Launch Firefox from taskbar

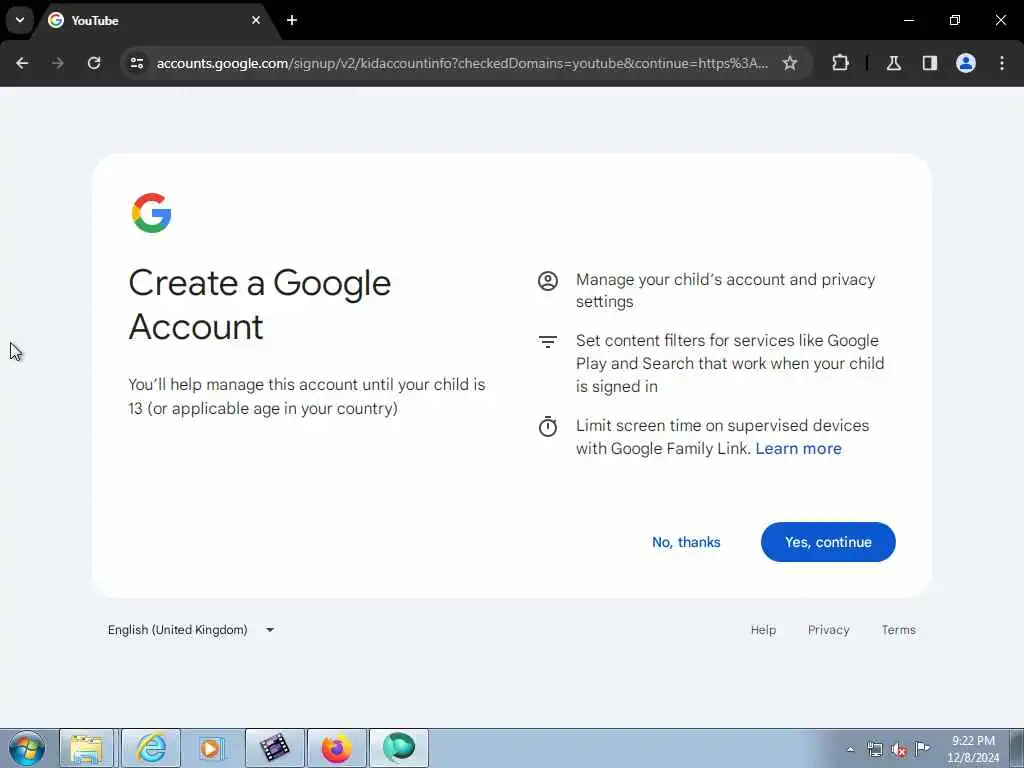(x=336, y=748)
